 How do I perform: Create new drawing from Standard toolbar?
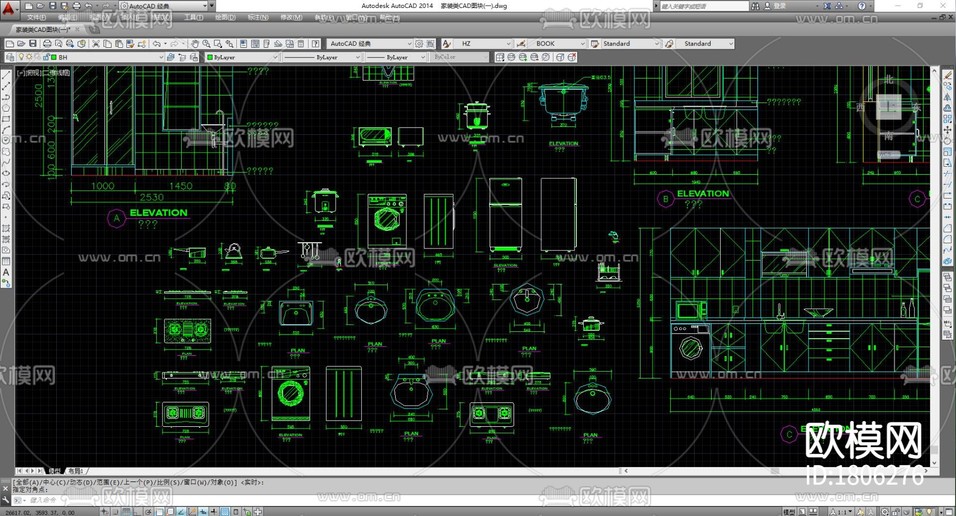pyautogui.click(x=10, y=43)
